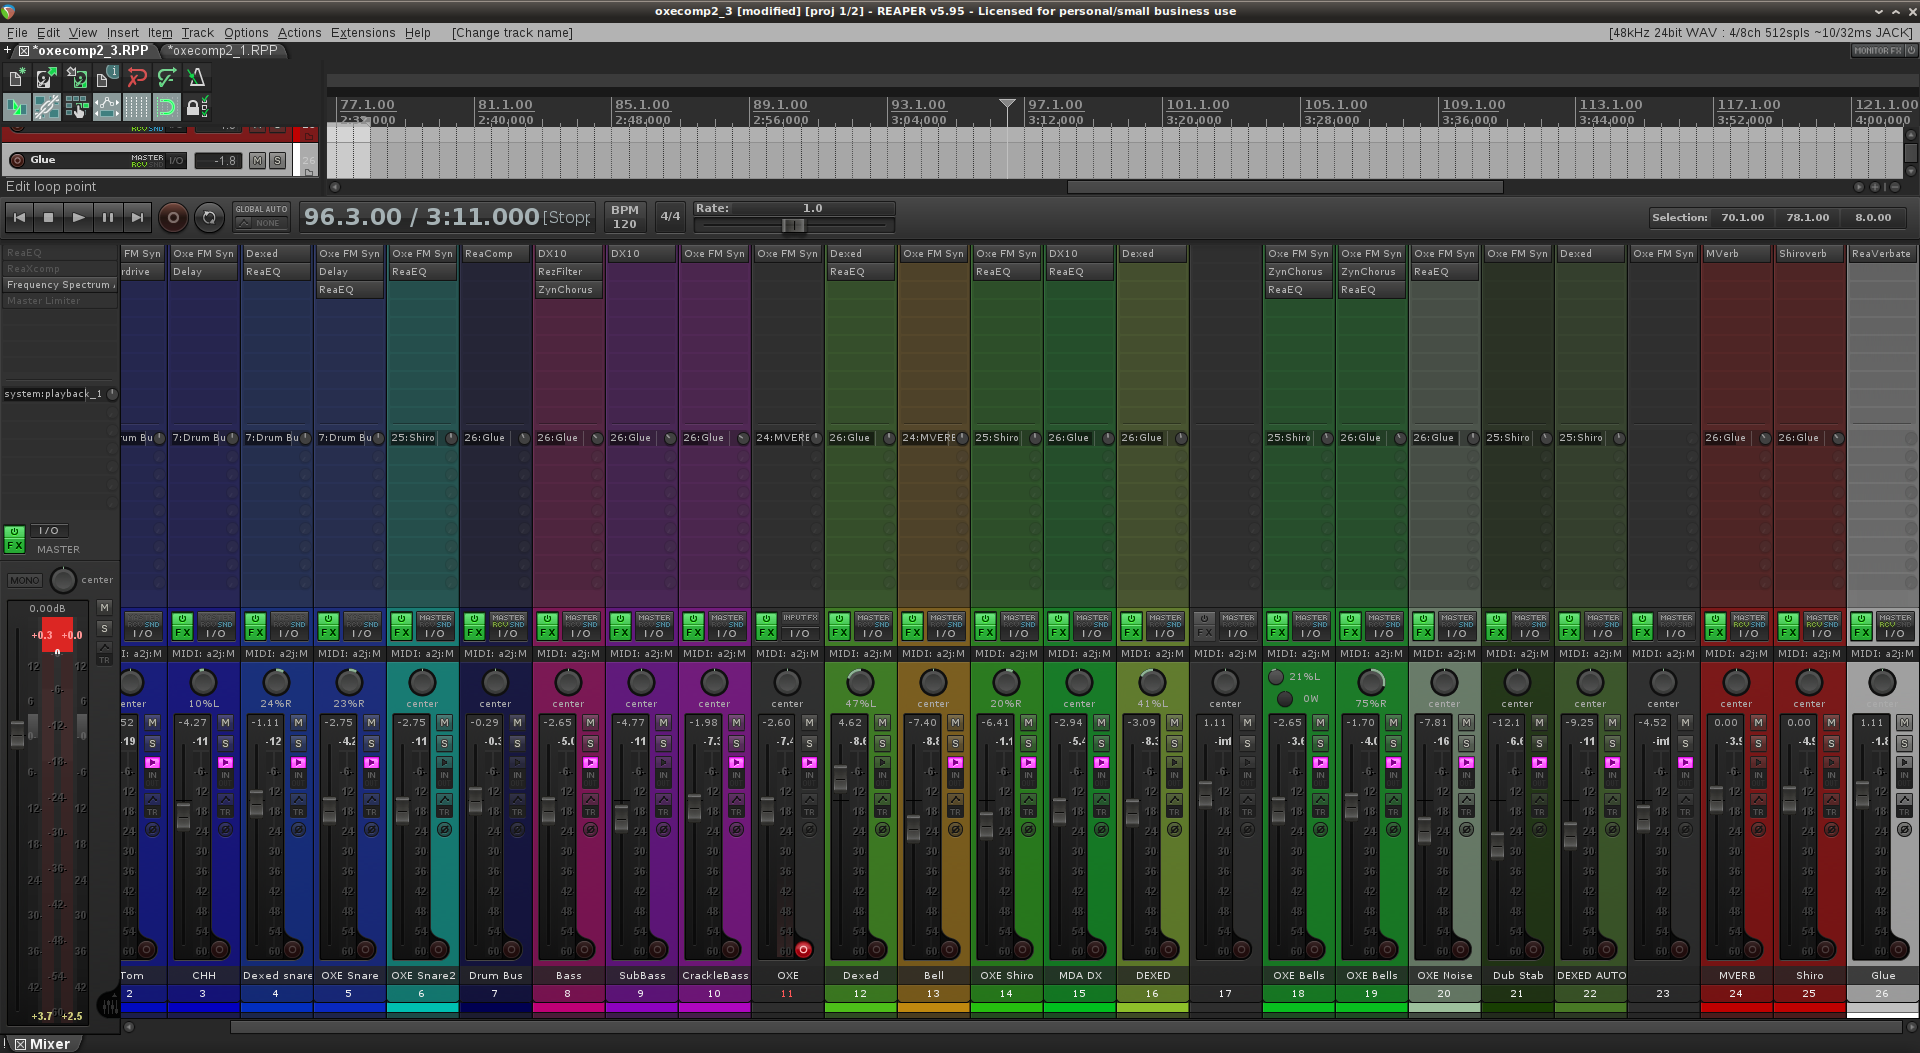Go to project end transport button
The width and height of the screenshot is (1920, 1053).
point(138,217)
